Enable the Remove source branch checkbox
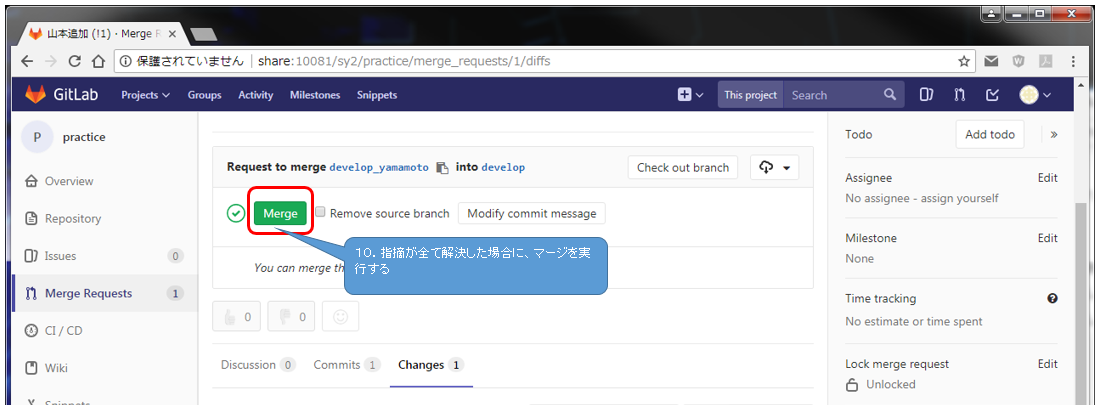 click(x=321, y=213)
